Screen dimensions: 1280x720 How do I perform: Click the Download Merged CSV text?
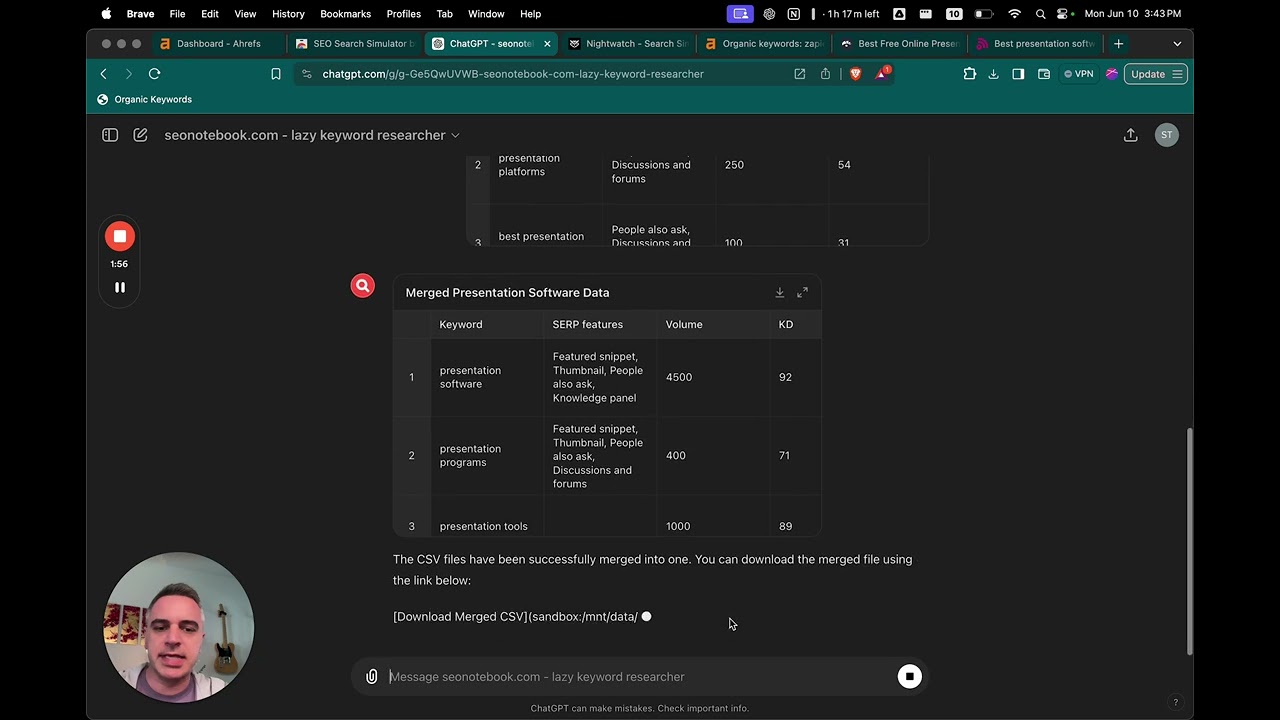pos(460,617)
